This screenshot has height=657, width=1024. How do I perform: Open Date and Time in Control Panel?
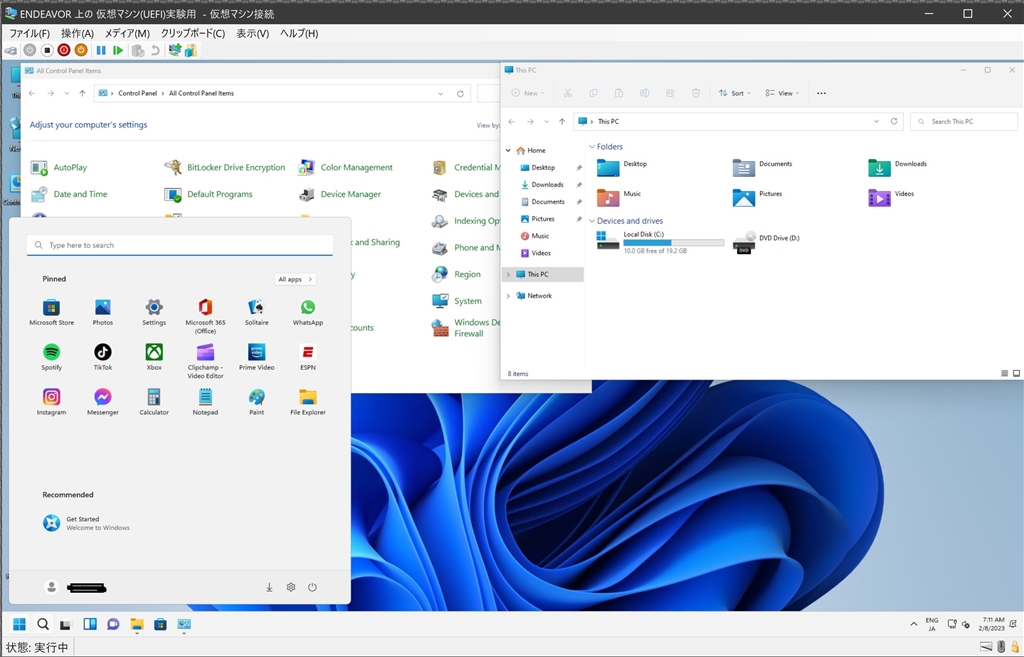tap(69, 195)
